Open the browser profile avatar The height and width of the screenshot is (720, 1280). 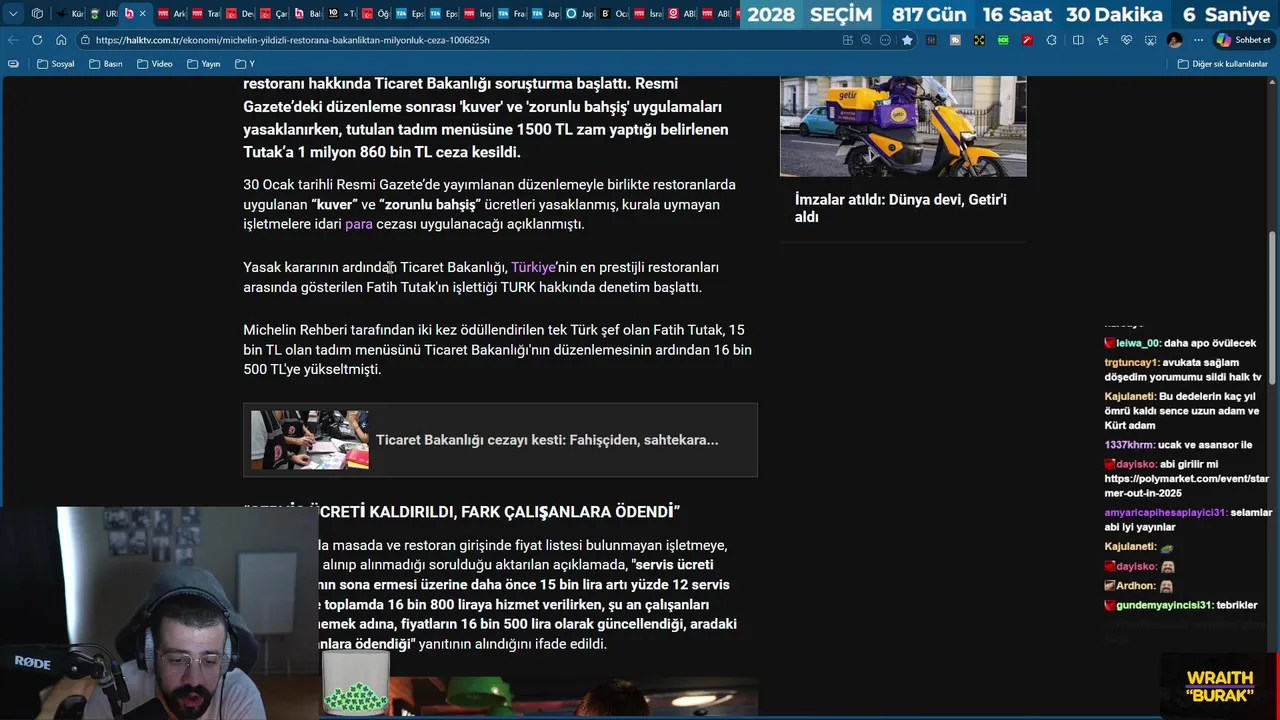pos(1174,40)
